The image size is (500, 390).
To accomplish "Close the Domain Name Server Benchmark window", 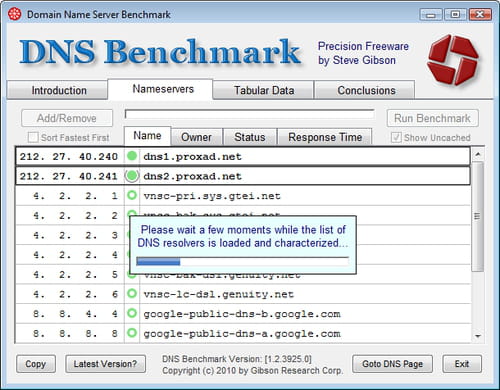I will (x=480, y=15).
